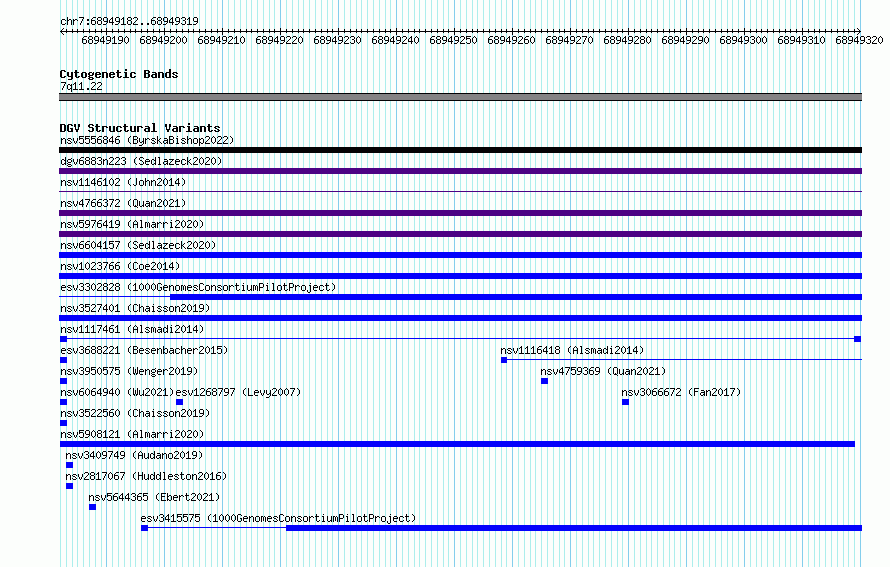Screen dimensions: 890x567
Task: Open nsv3066672 (Fan2017) label
Action: tap(681, 392)
